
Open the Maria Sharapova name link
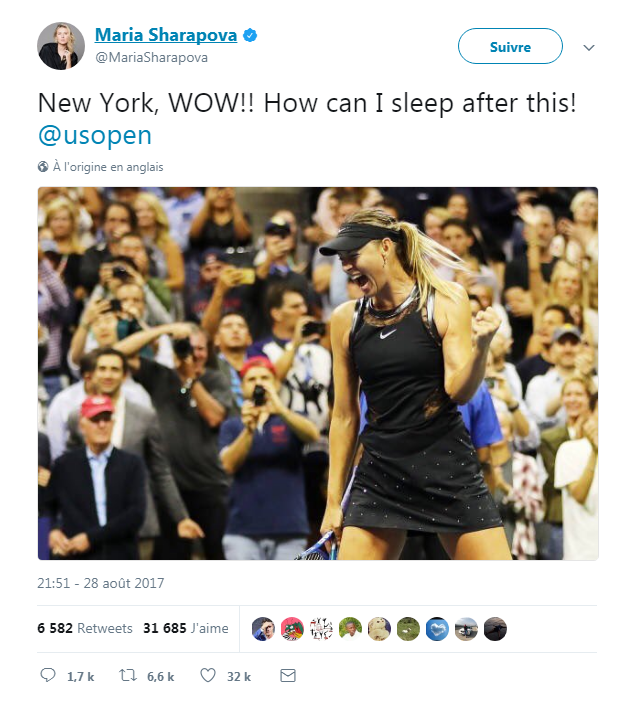(x=166, y=35)
